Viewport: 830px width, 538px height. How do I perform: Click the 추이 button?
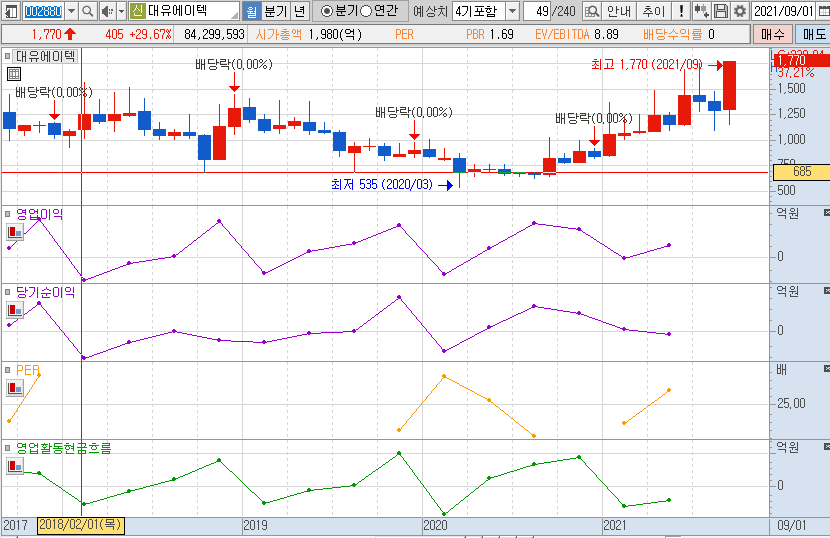pyautogui.click(x=654, y=11)
